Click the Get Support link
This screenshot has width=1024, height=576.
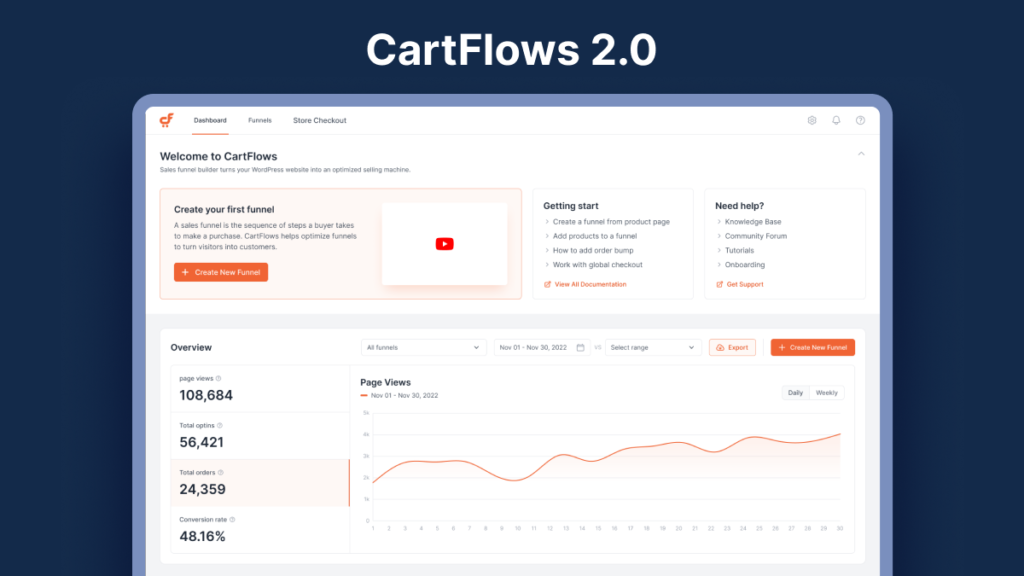744,284
